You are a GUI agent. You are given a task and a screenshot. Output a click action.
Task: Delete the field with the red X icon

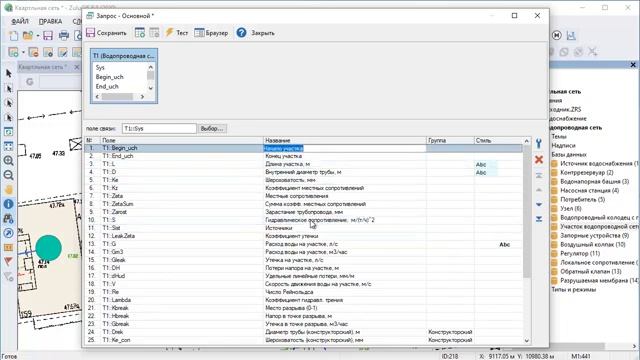click(x=539, y=160)
